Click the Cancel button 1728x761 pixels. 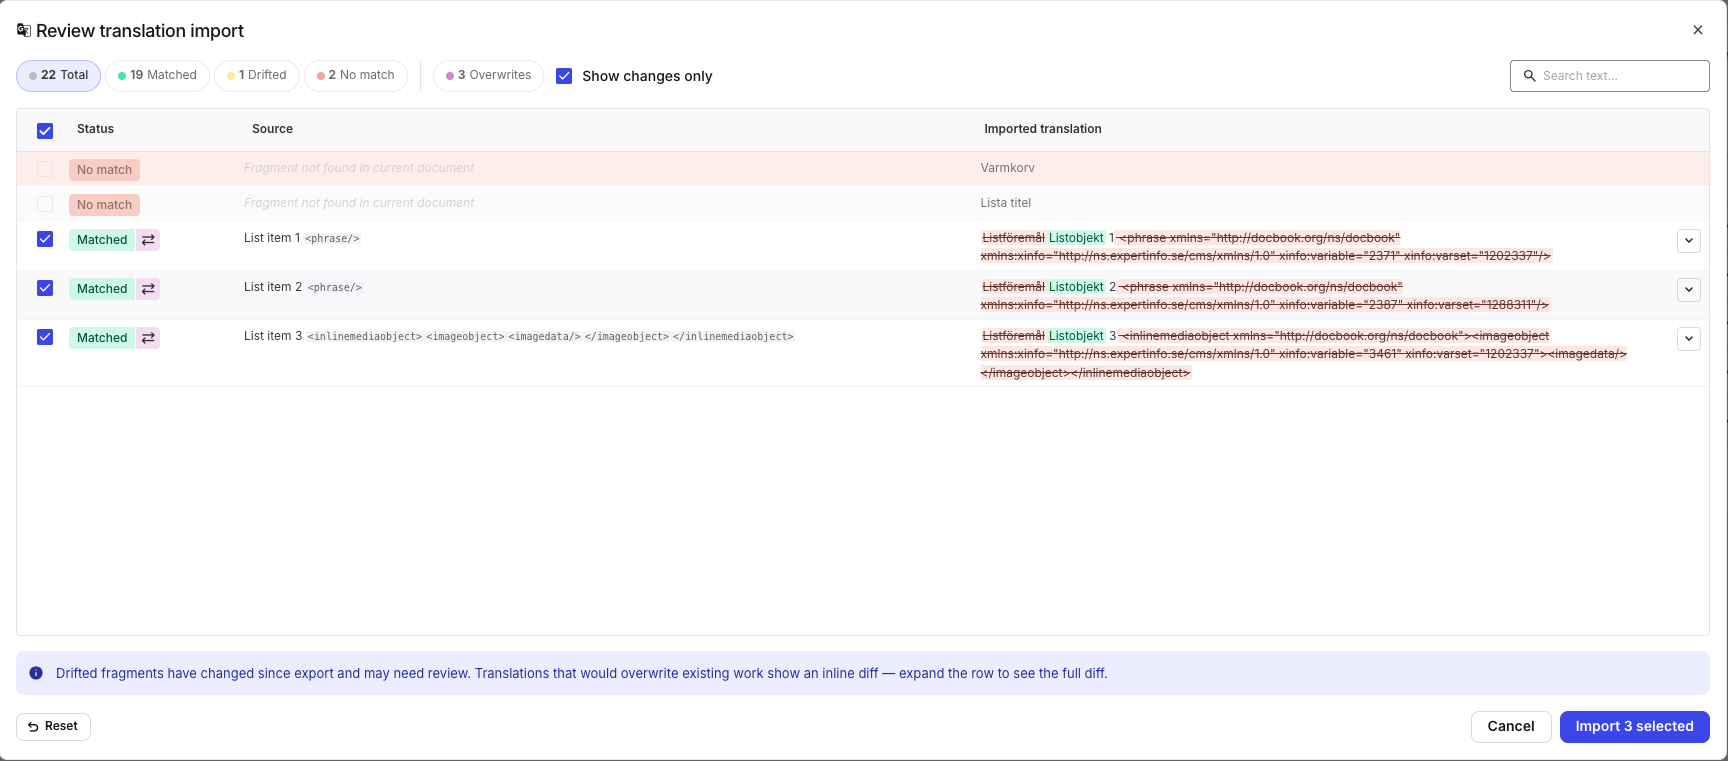point(1511,727)
